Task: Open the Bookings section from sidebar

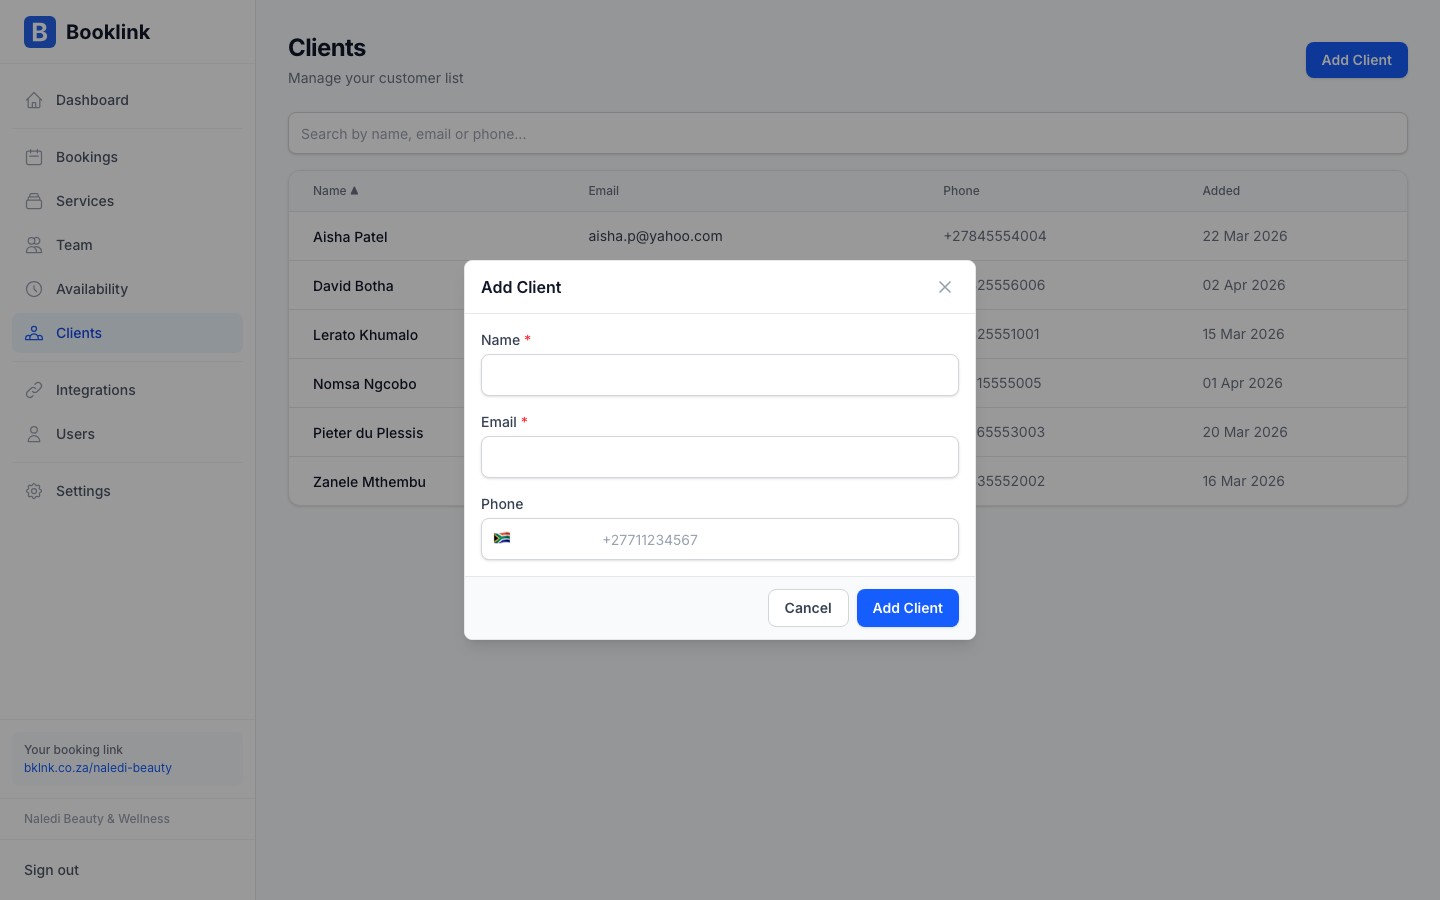Action: pos(86,157)
